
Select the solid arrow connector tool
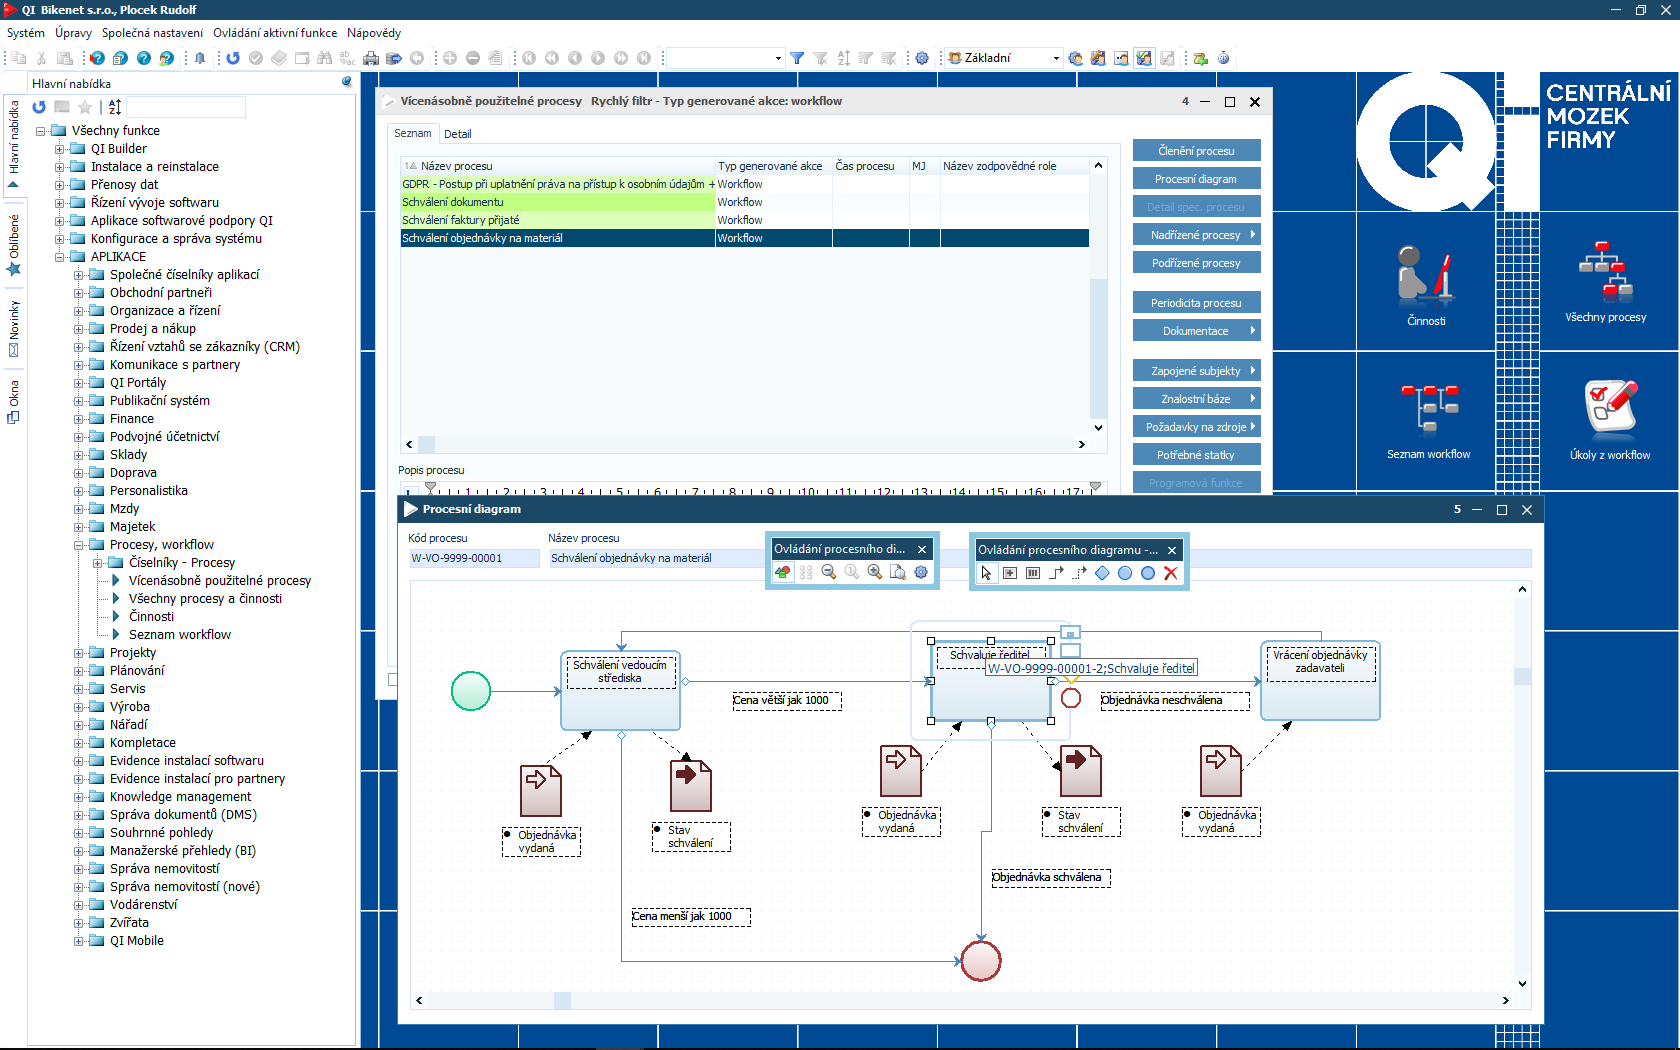[1056, 573]
